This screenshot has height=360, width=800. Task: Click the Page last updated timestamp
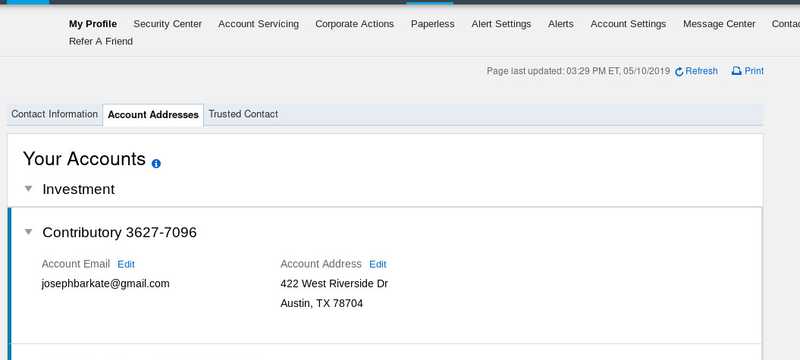(578, 71)
